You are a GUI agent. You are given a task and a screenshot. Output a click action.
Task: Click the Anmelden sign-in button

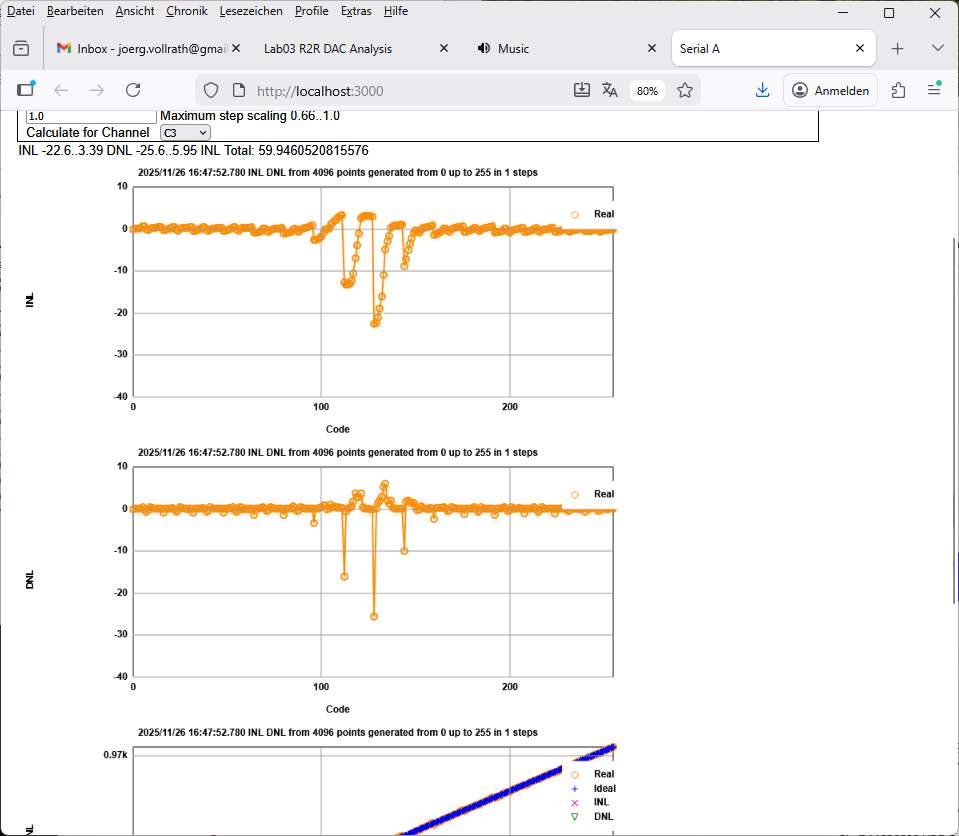tap(831, 90)
